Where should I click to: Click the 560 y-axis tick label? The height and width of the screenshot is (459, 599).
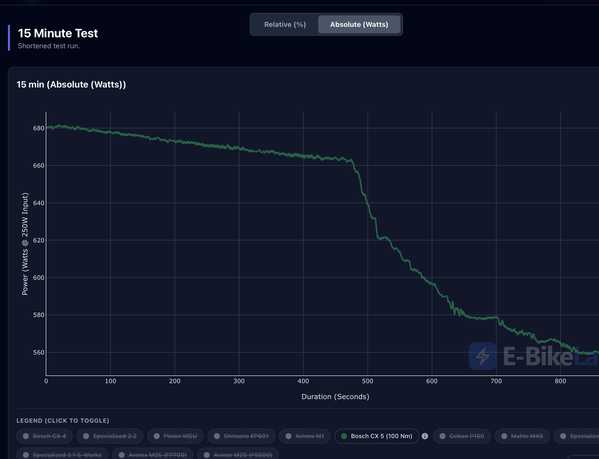pos(38,352)
